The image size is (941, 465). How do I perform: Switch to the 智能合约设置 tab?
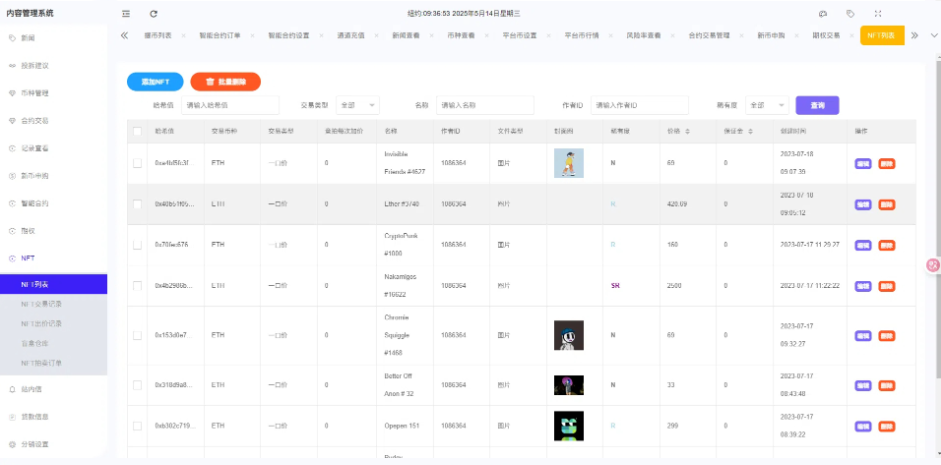289,35
